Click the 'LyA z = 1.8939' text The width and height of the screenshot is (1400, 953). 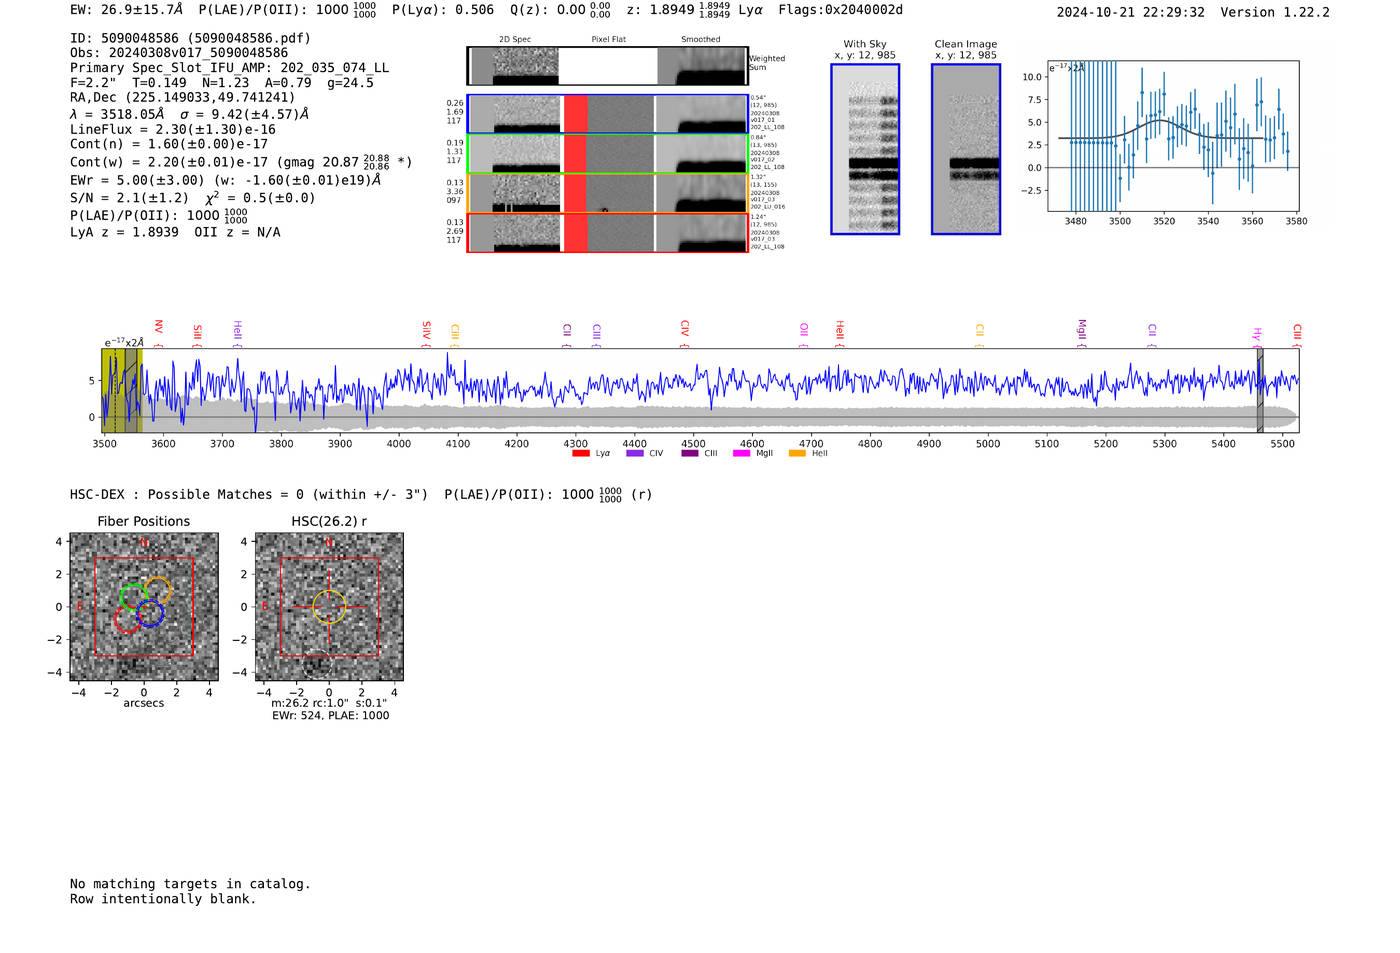click(124, 232)
